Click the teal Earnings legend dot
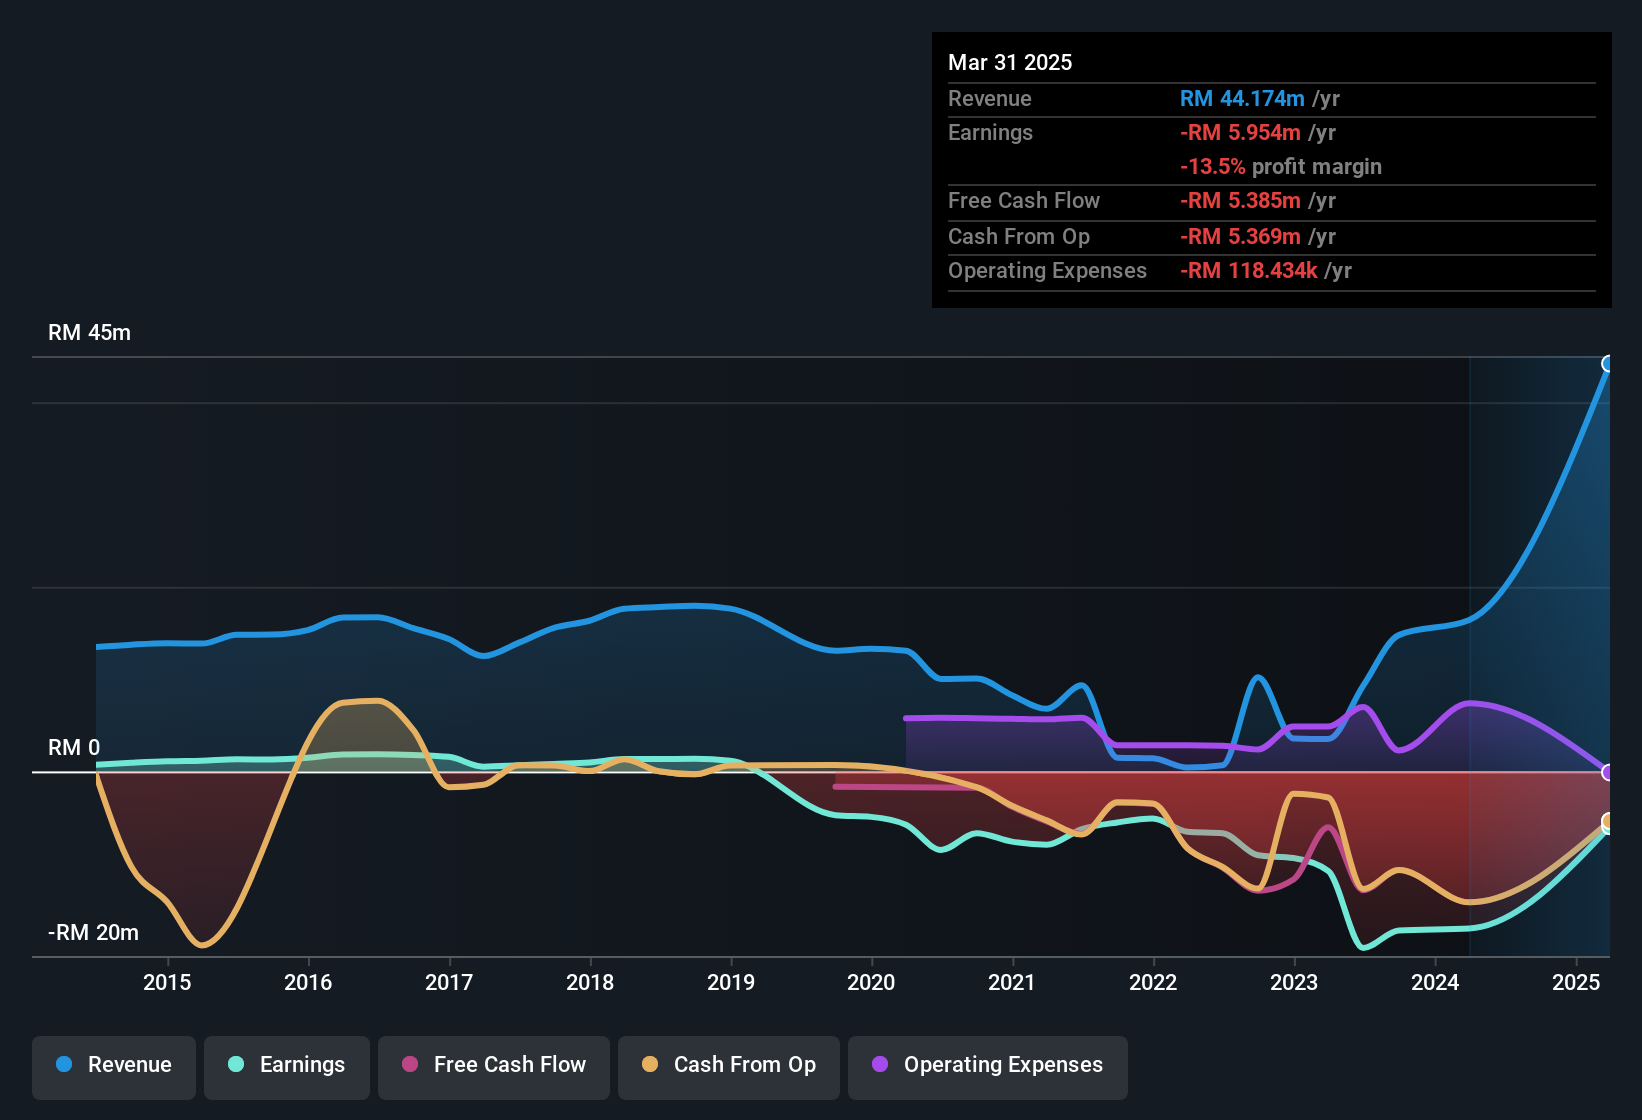This screenshot has width=1642, height=1120. coord(236,1064)
